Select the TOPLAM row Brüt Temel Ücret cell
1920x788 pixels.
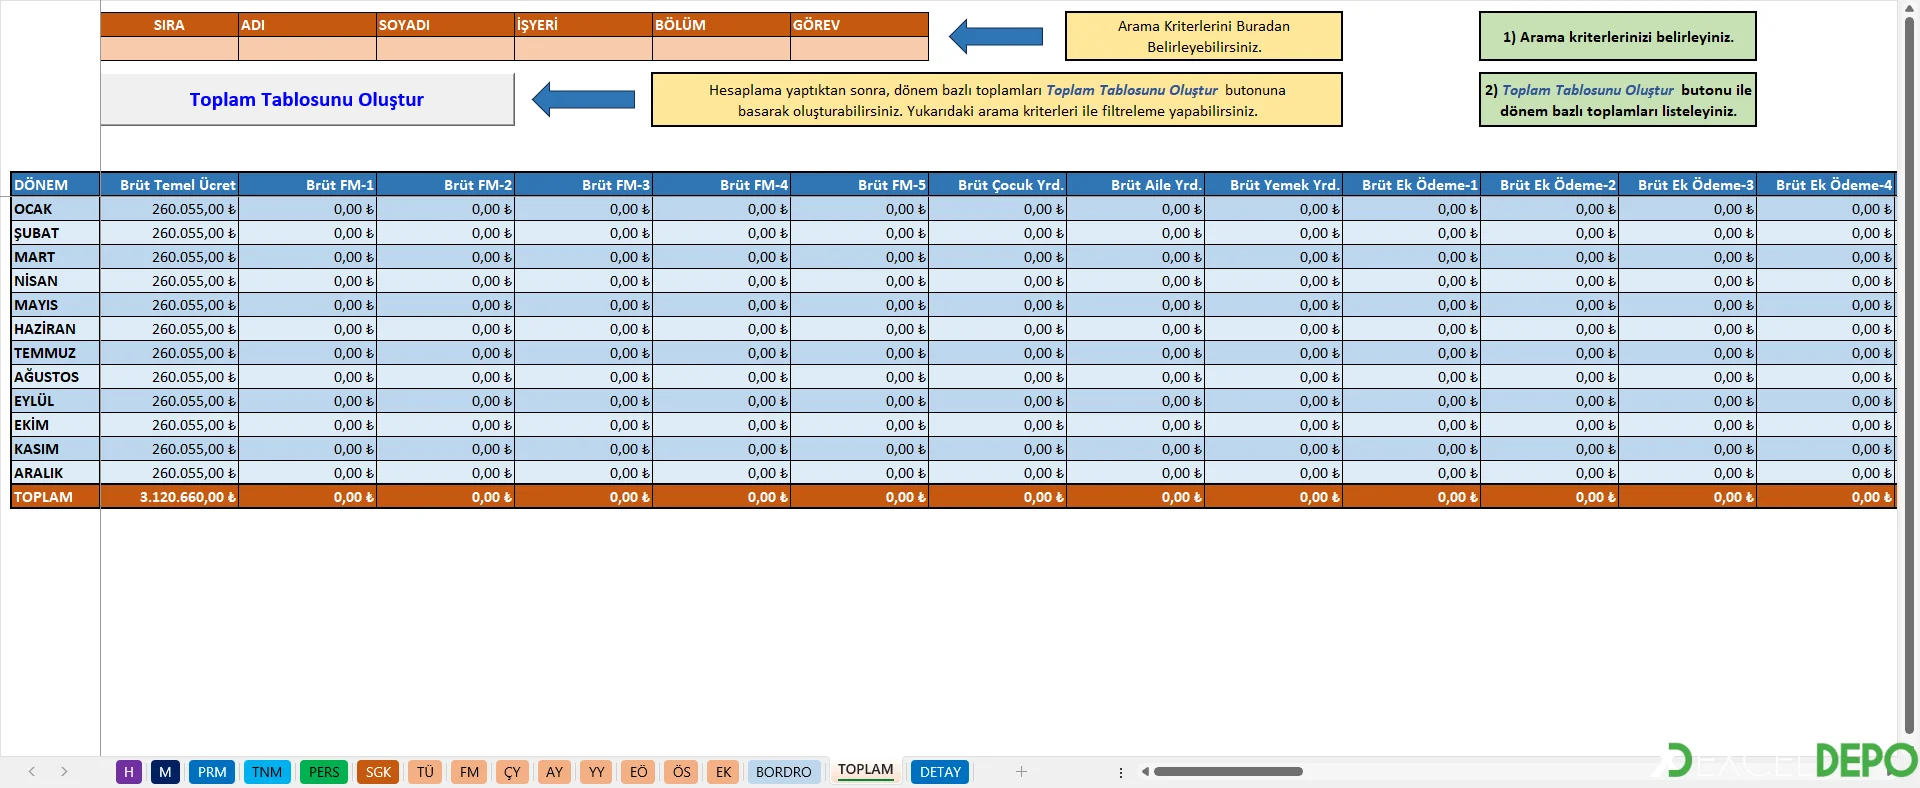point(169,497)
